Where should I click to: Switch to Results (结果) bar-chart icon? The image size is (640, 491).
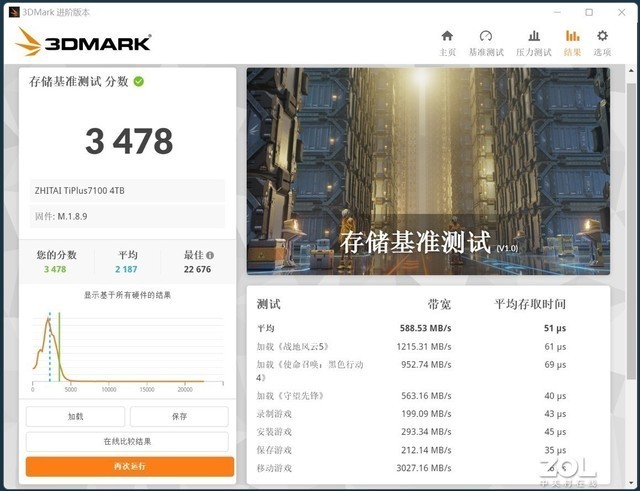point(572,36)
